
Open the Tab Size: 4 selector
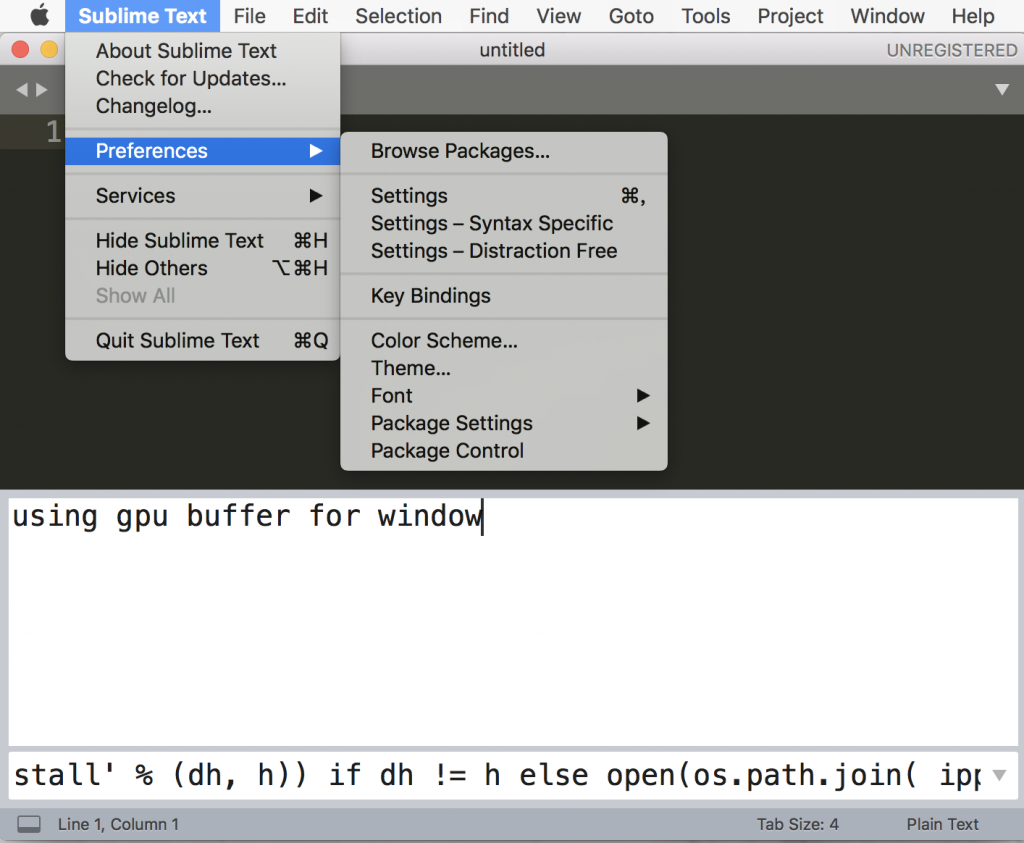coord(797,824)
